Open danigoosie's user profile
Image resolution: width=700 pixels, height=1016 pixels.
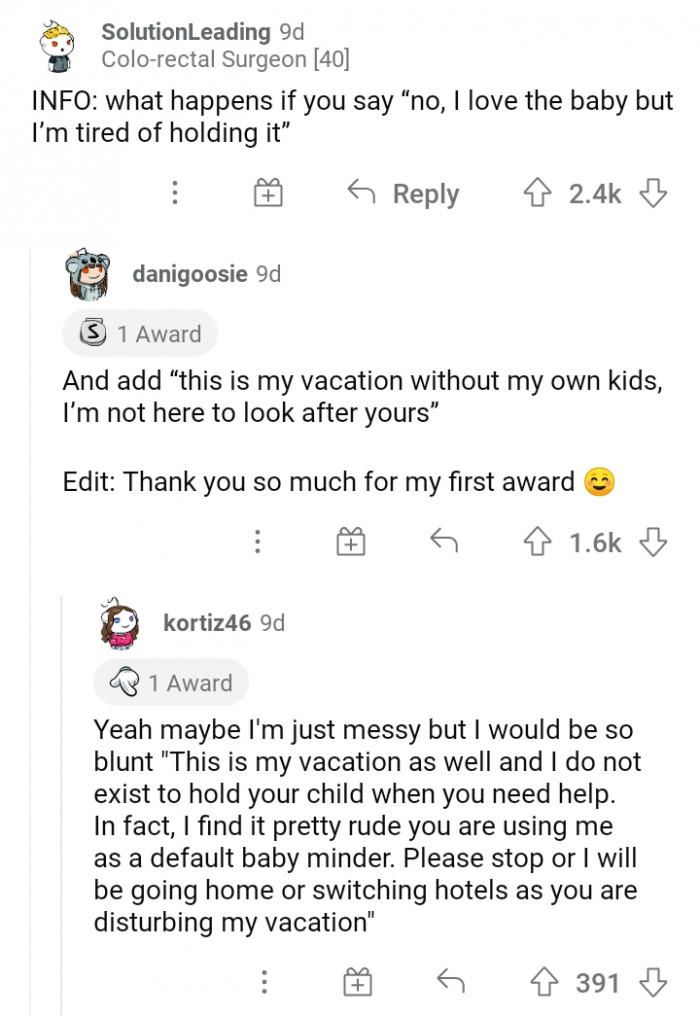click(x=190, y=273)
